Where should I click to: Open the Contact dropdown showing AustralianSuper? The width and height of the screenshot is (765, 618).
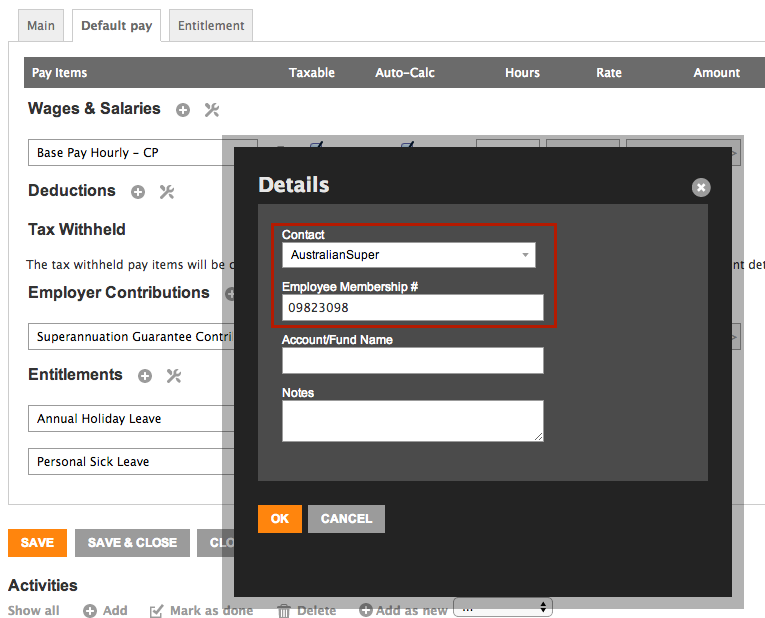coord(409,255)
